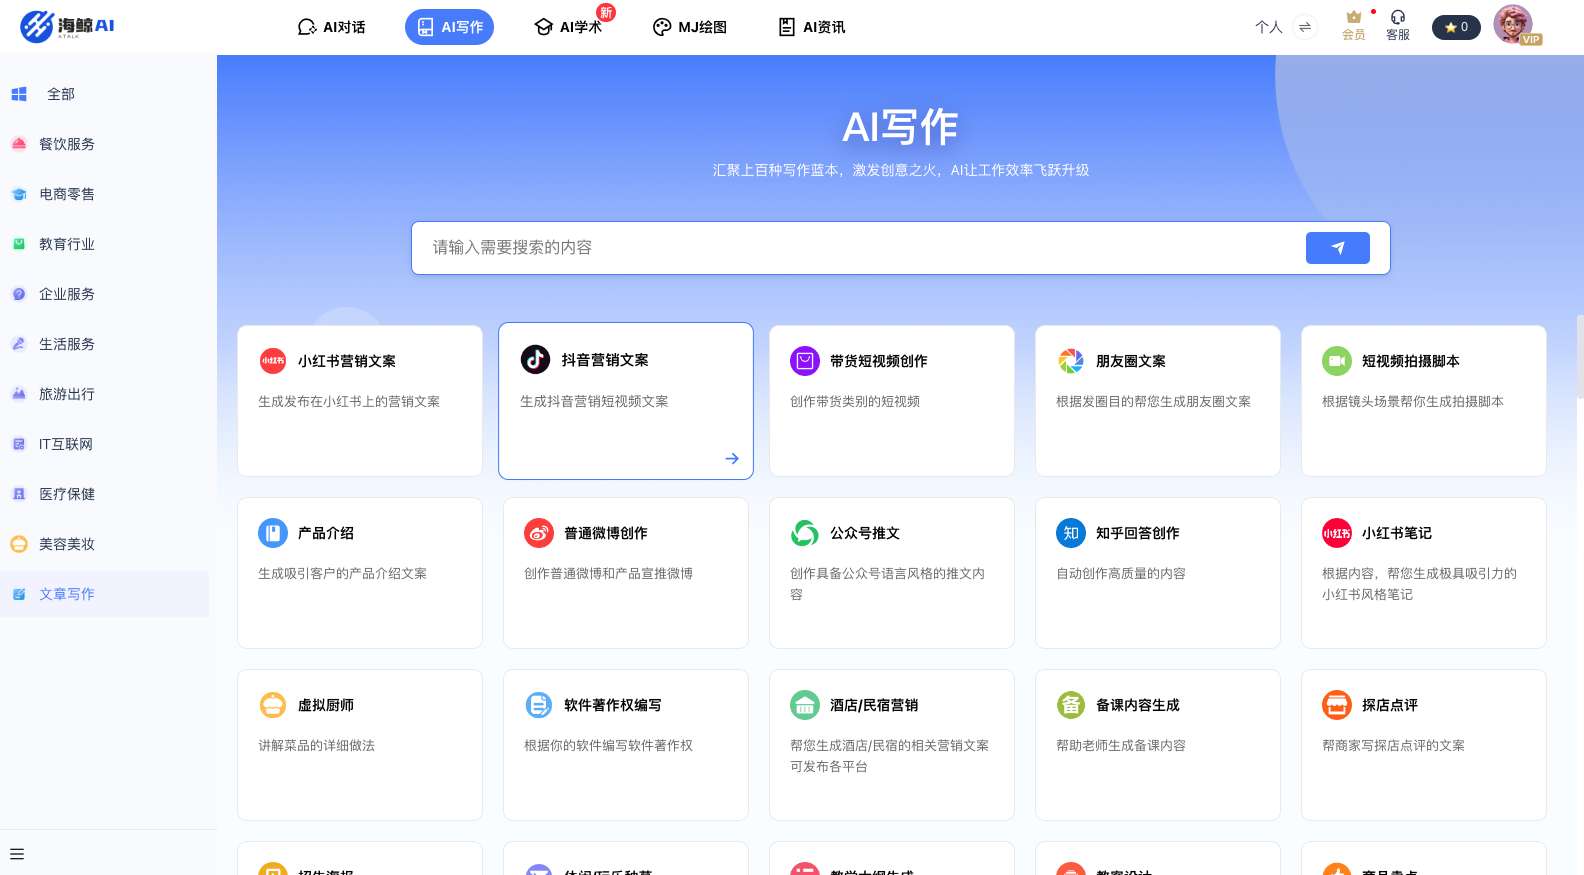This screenshot has height=875, width=1584.
Task: Click text 根据你的软件编写软件著作权
Action: 609,745
